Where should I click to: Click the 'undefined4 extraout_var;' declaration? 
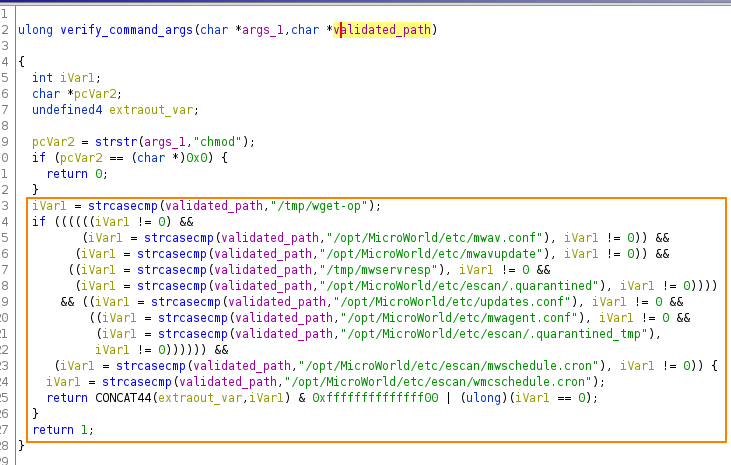tap(115, 110)
